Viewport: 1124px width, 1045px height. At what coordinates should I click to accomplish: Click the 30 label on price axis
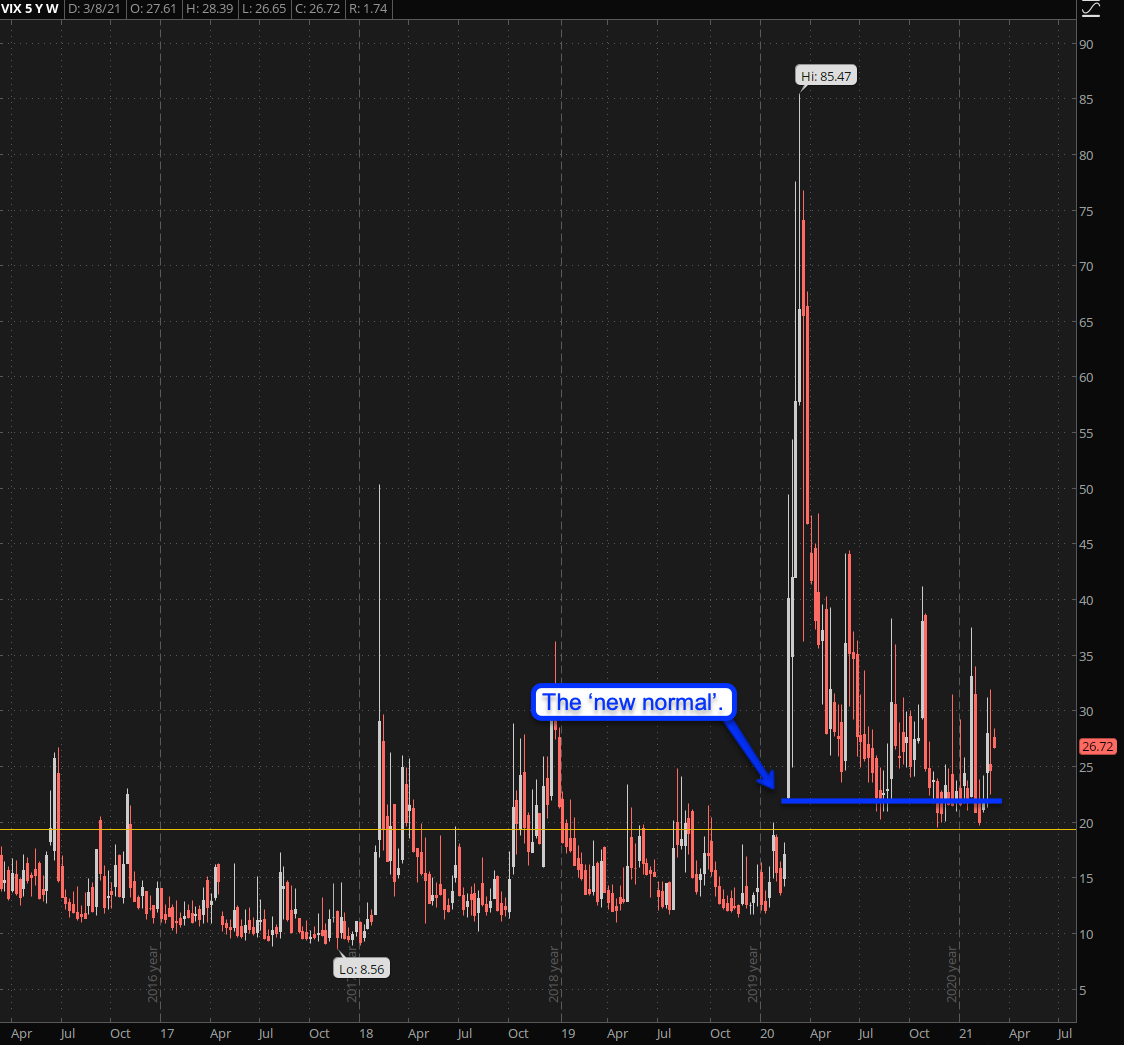click(1087, 712)
